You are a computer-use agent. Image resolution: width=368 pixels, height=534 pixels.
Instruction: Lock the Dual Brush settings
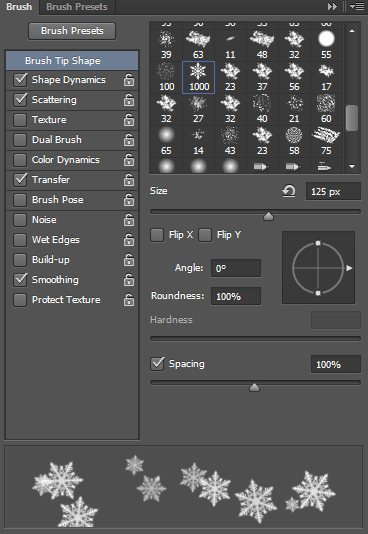[129, 140]
